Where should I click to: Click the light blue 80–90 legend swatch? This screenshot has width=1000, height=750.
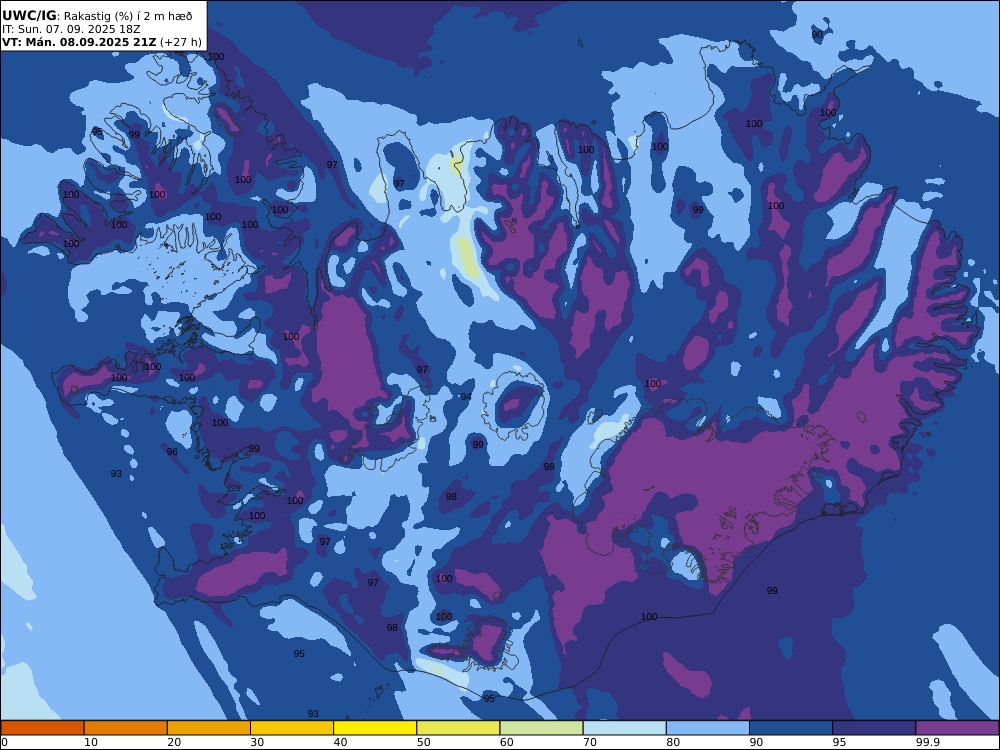[x=708, y=728]
